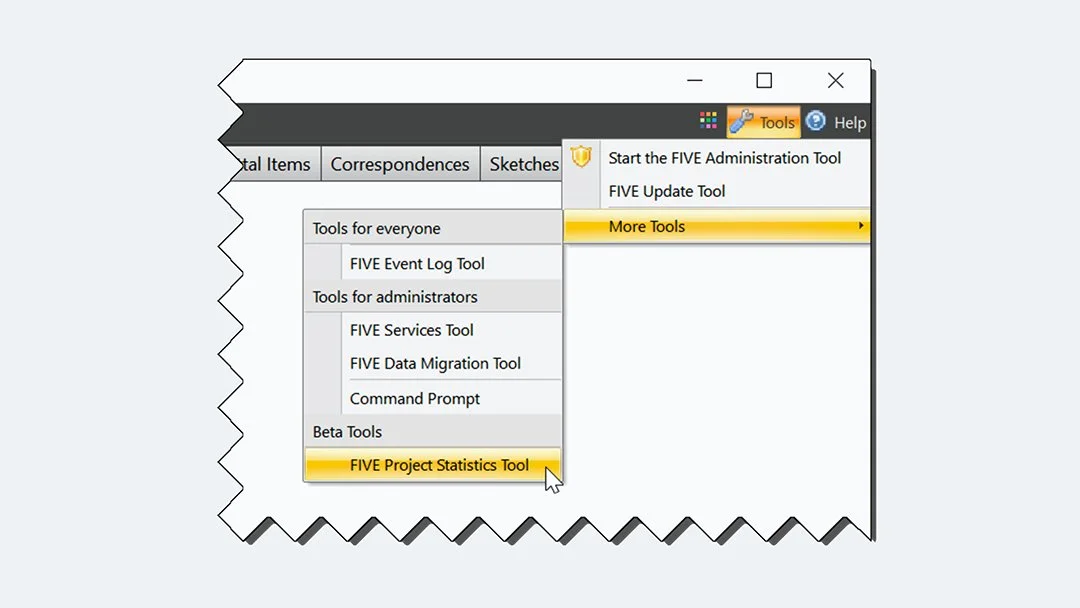Image resolution: width=1080 pixels, height=608 pixels.
Task: Close the application window
Action: (x=835, y=81)
